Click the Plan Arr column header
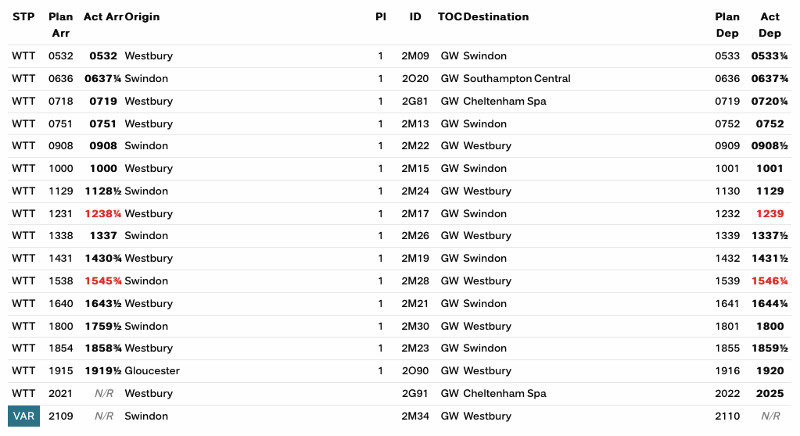Screen dimensions: 800x436 point(60,25)
